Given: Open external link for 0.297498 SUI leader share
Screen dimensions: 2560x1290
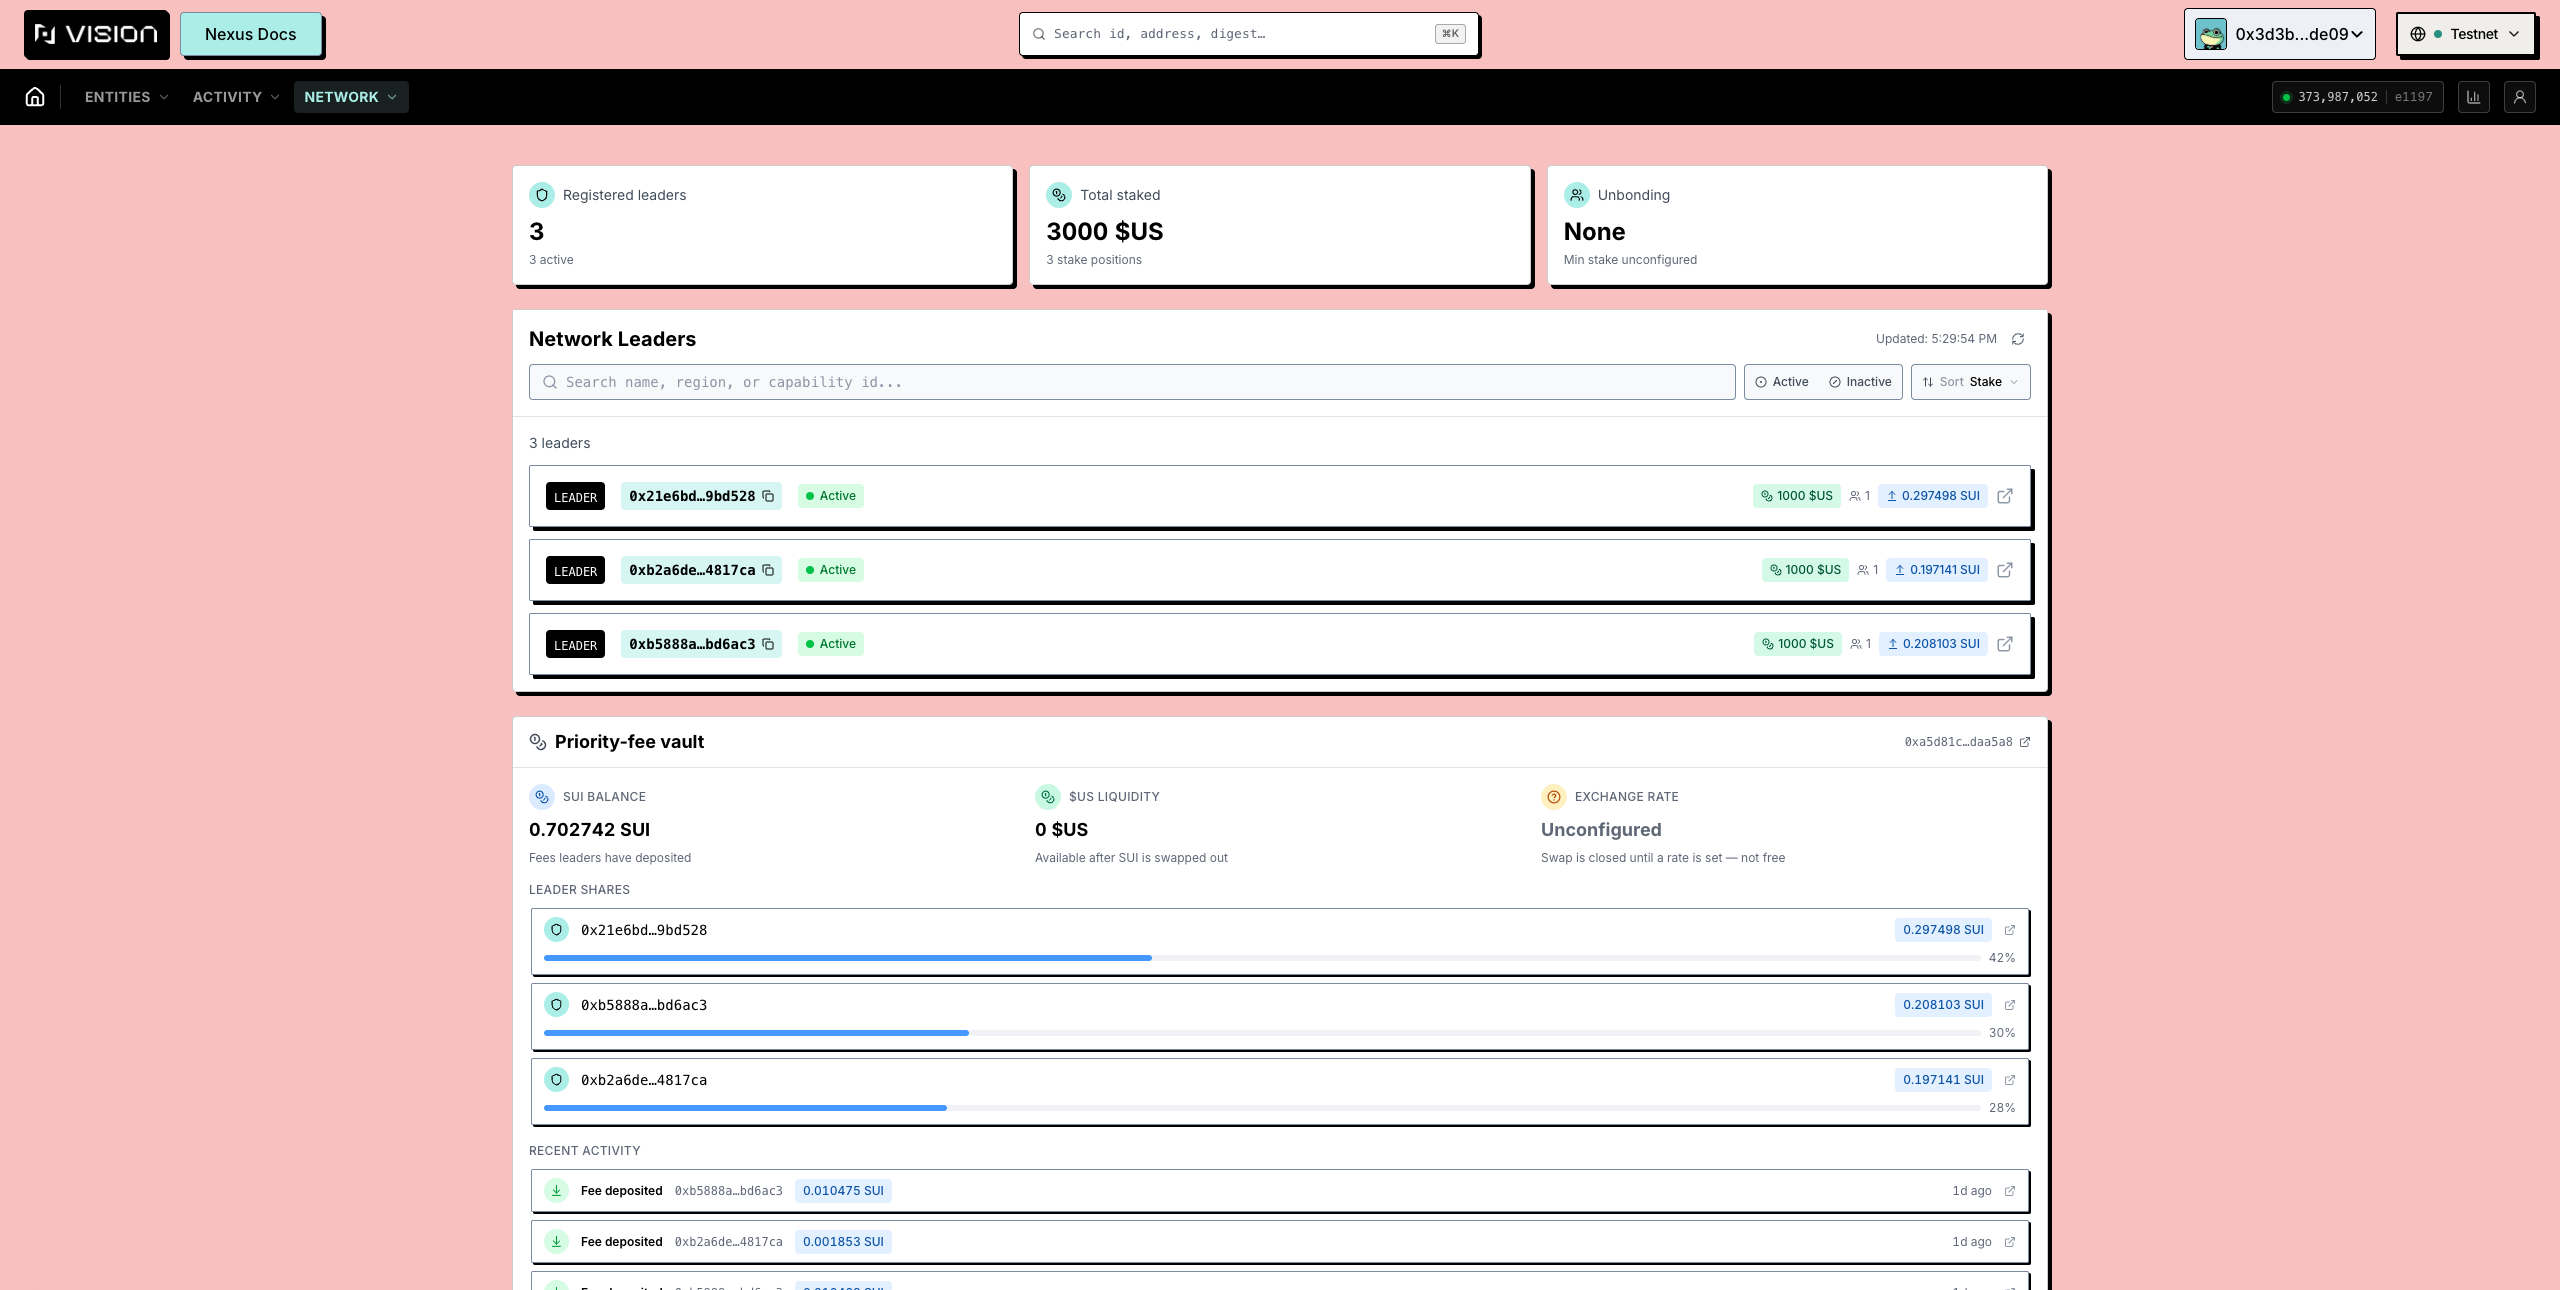Looking at the screenshot, I should coord(2010,930).
